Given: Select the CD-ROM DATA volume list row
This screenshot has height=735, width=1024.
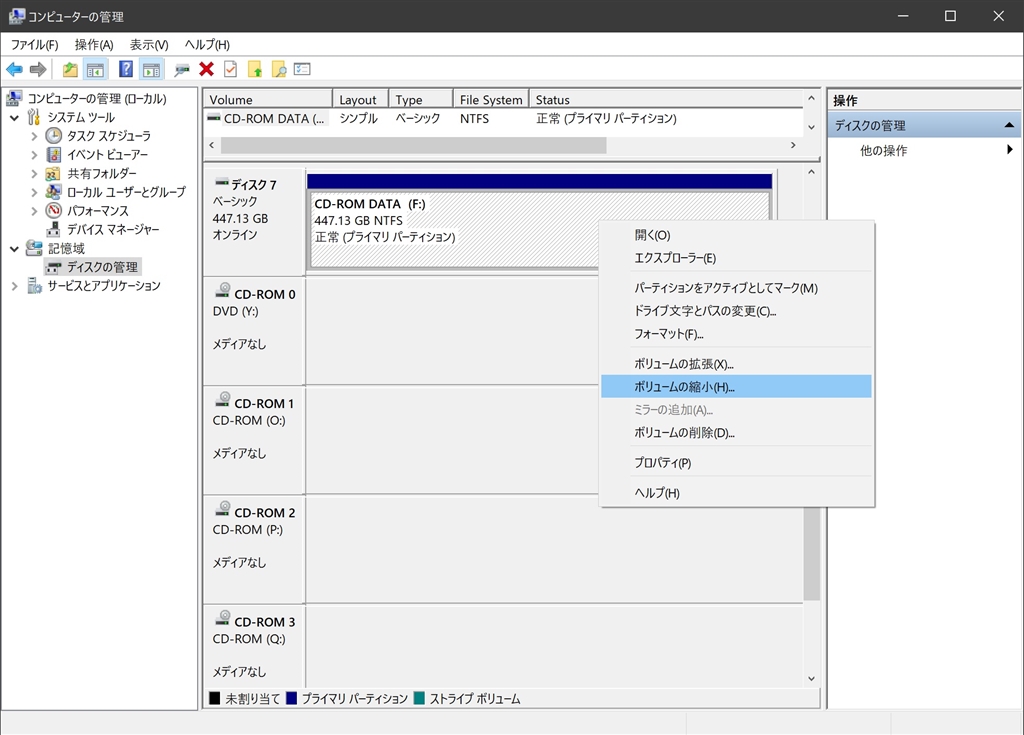Looking at the screenshot, I should pyautogui.click(x=503, y=119).
